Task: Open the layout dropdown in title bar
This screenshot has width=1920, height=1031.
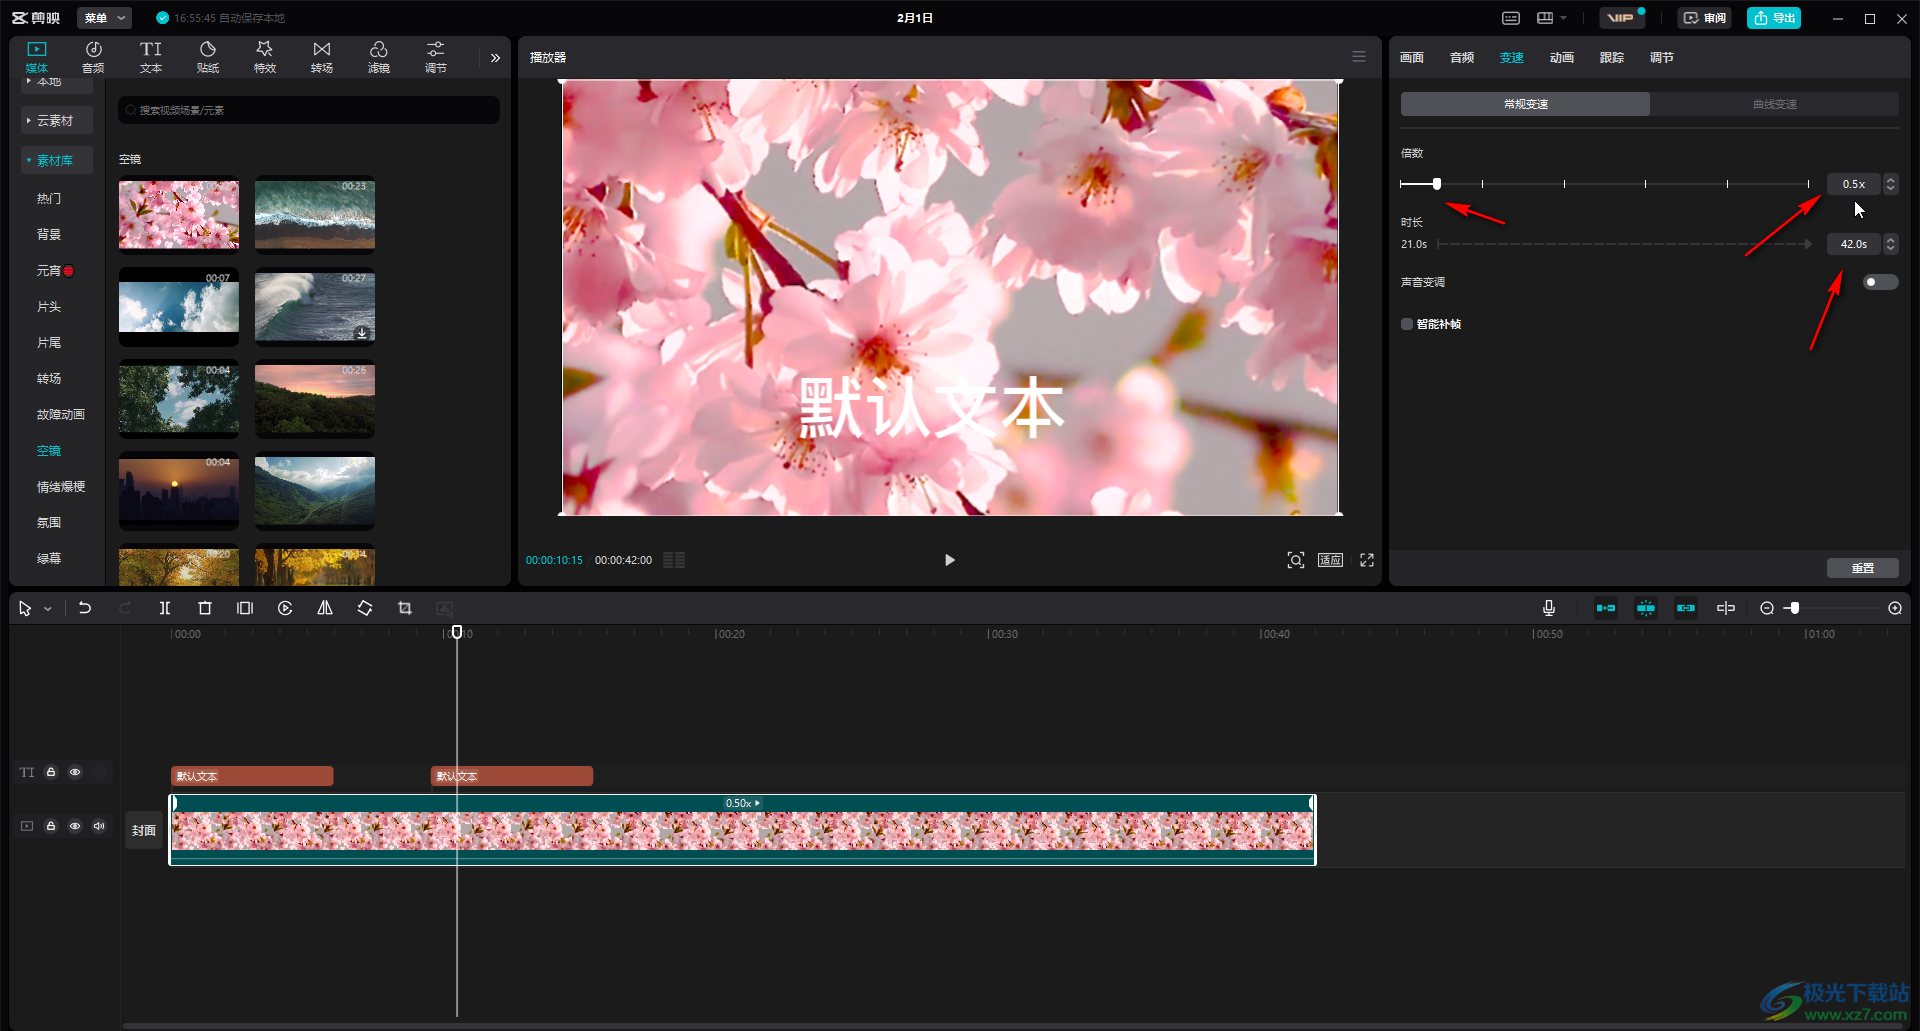Action: coord(1552,18)
